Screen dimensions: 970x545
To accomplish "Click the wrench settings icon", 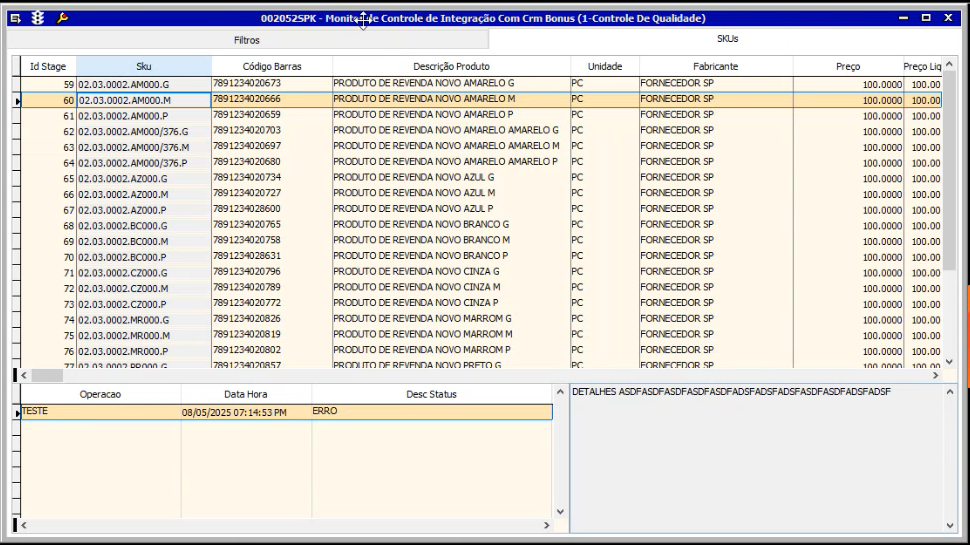I will [62, 18].
